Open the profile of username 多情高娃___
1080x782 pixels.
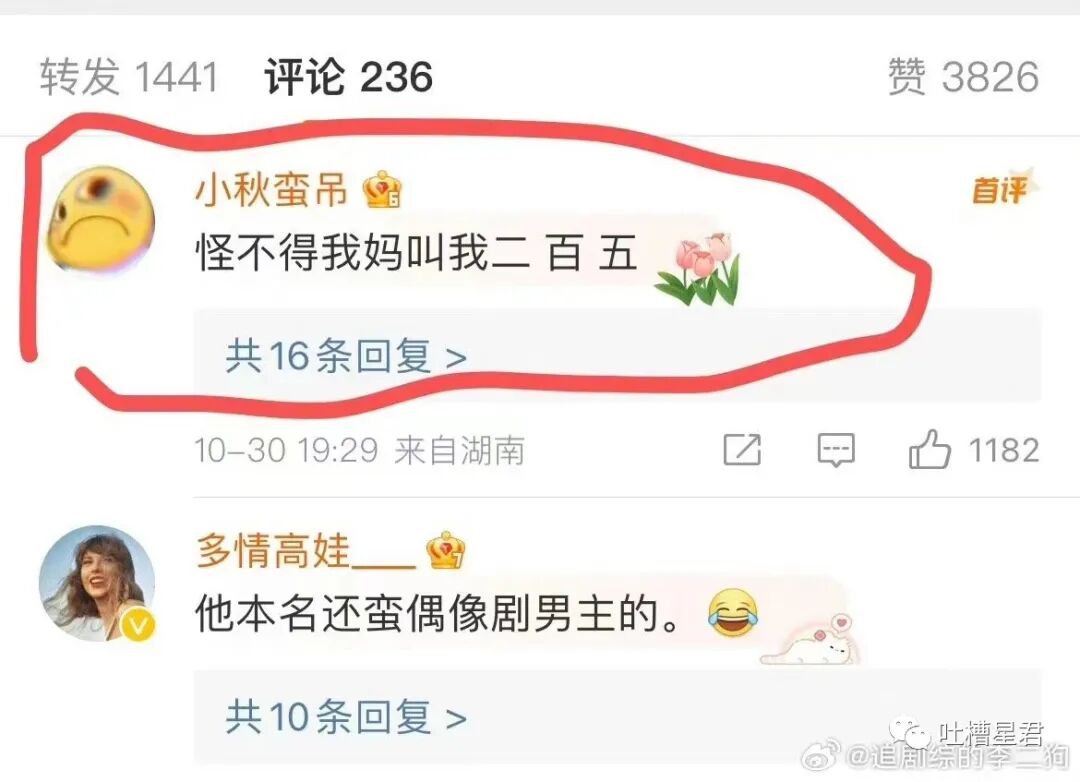coord(307,551)
